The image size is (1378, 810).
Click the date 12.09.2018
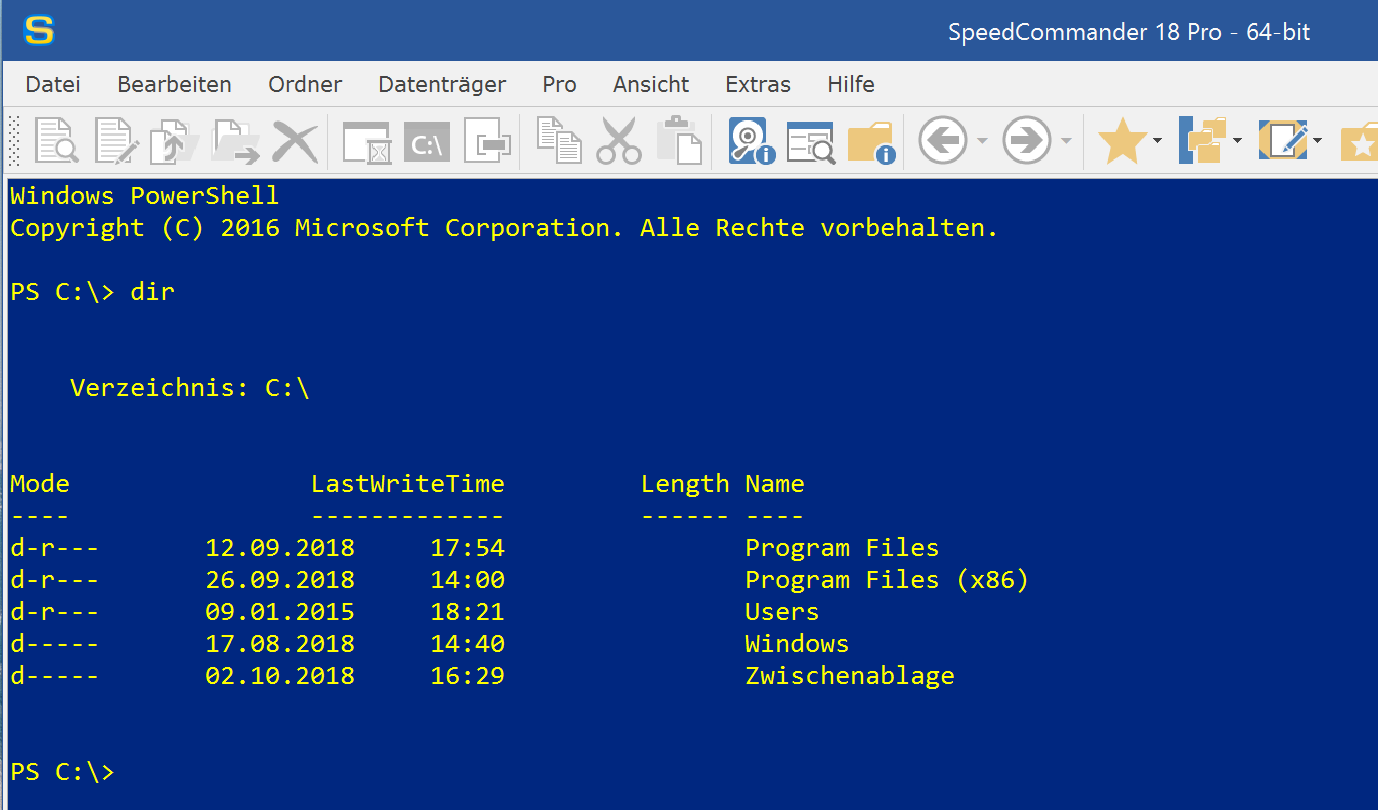coord(280,548)
